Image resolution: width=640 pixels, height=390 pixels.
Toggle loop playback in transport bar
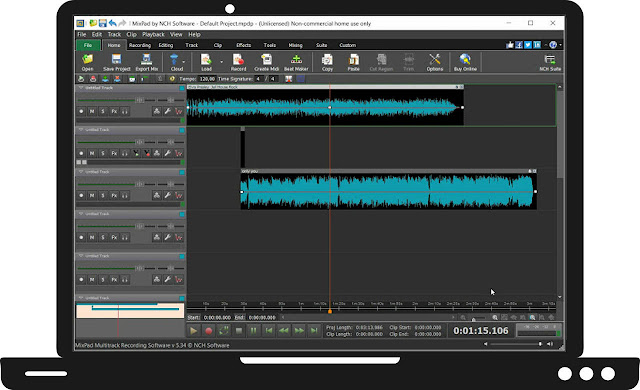[x=223, y=330]
